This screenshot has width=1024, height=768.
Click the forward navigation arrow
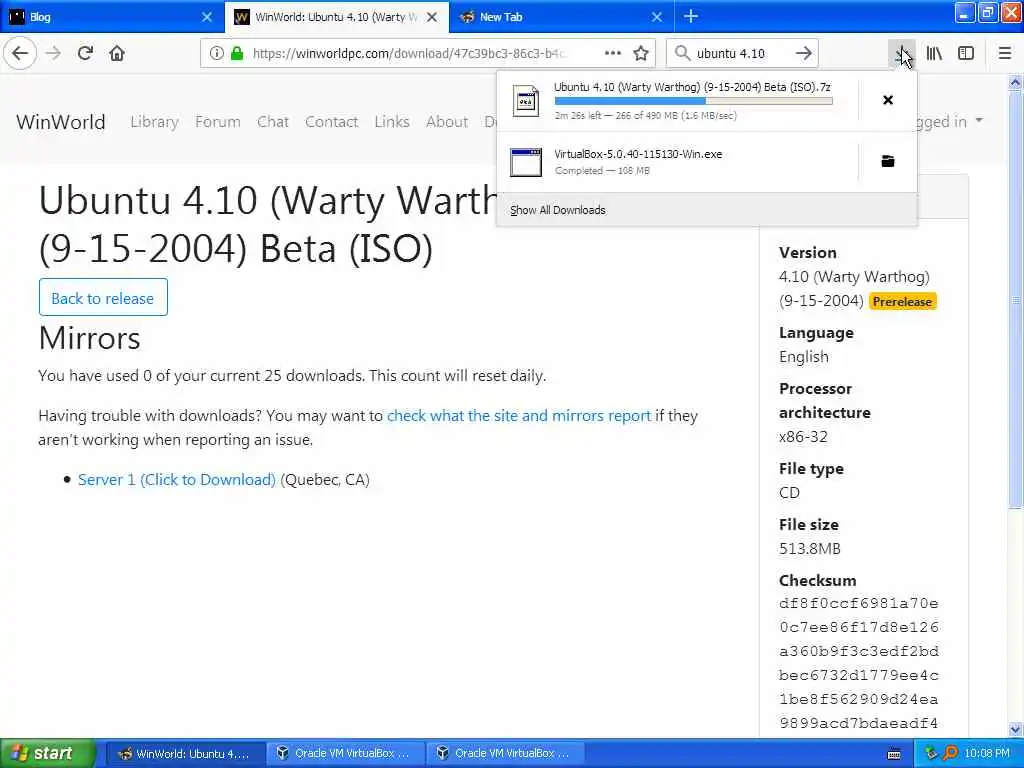click(x=54, y=53)
